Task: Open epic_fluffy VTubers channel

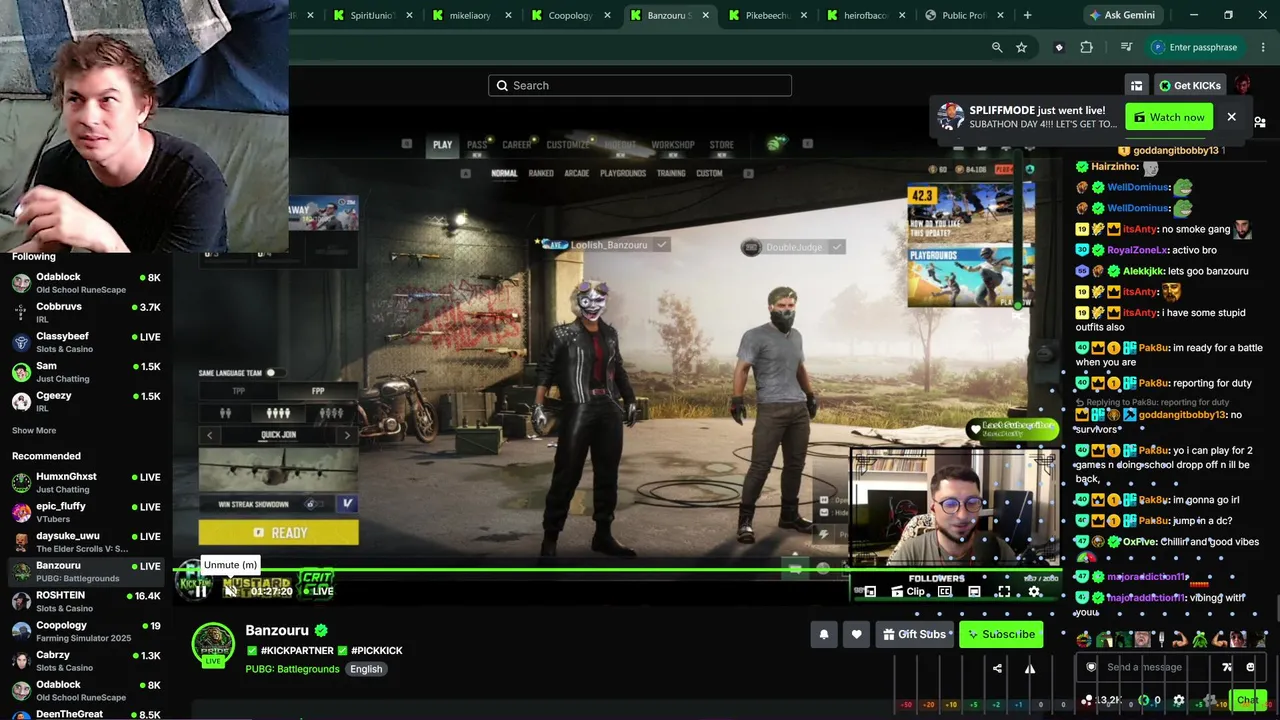Action: [x=85, y=512]
